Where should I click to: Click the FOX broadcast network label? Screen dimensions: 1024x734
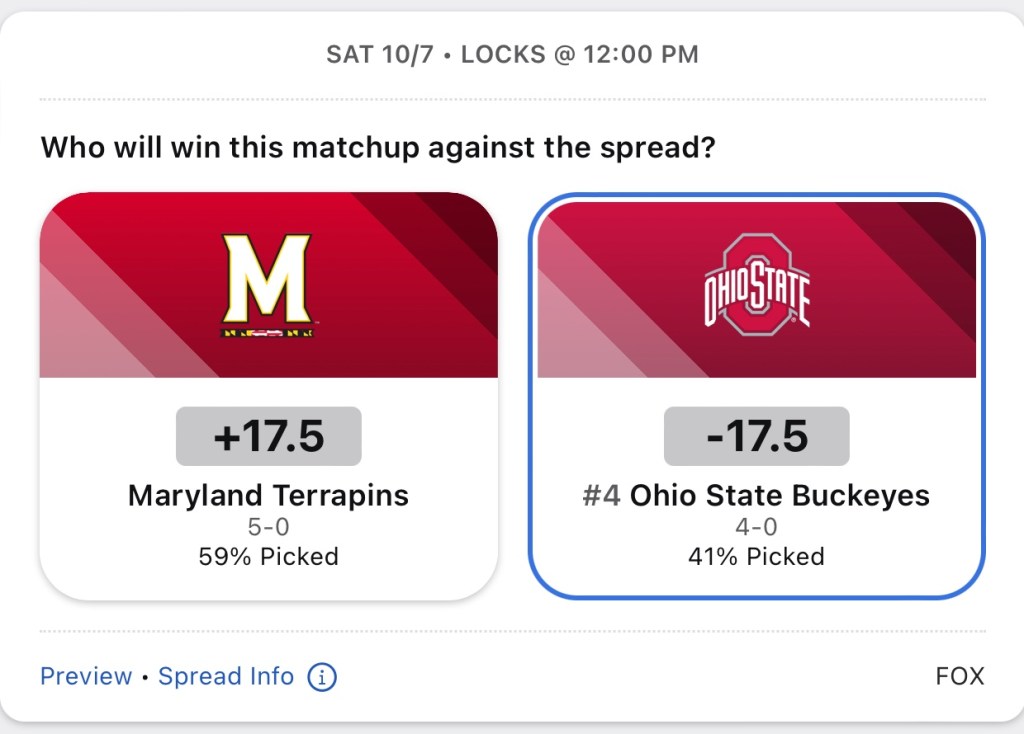[960, 677]
